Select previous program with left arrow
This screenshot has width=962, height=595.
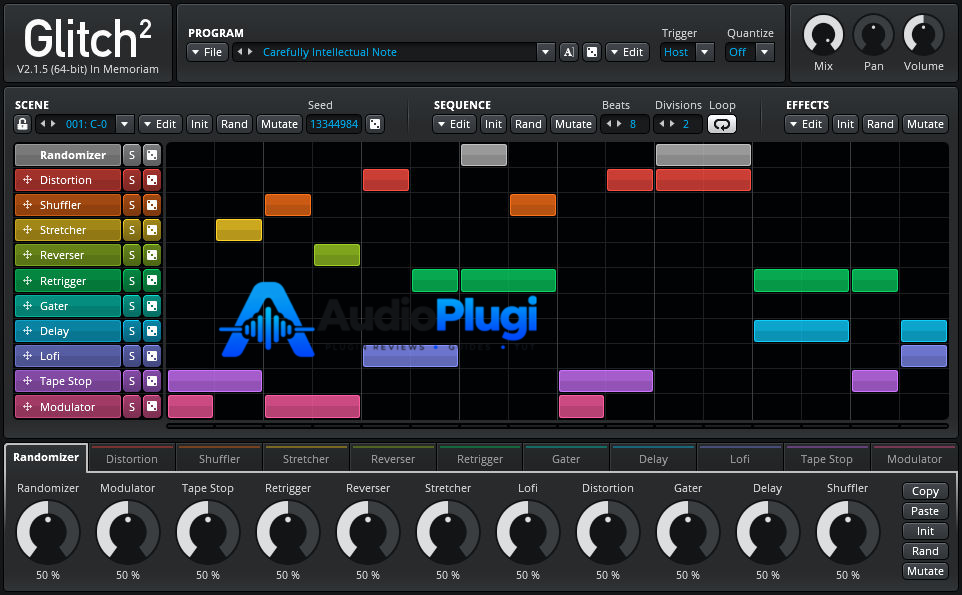(x=240, y=52)
